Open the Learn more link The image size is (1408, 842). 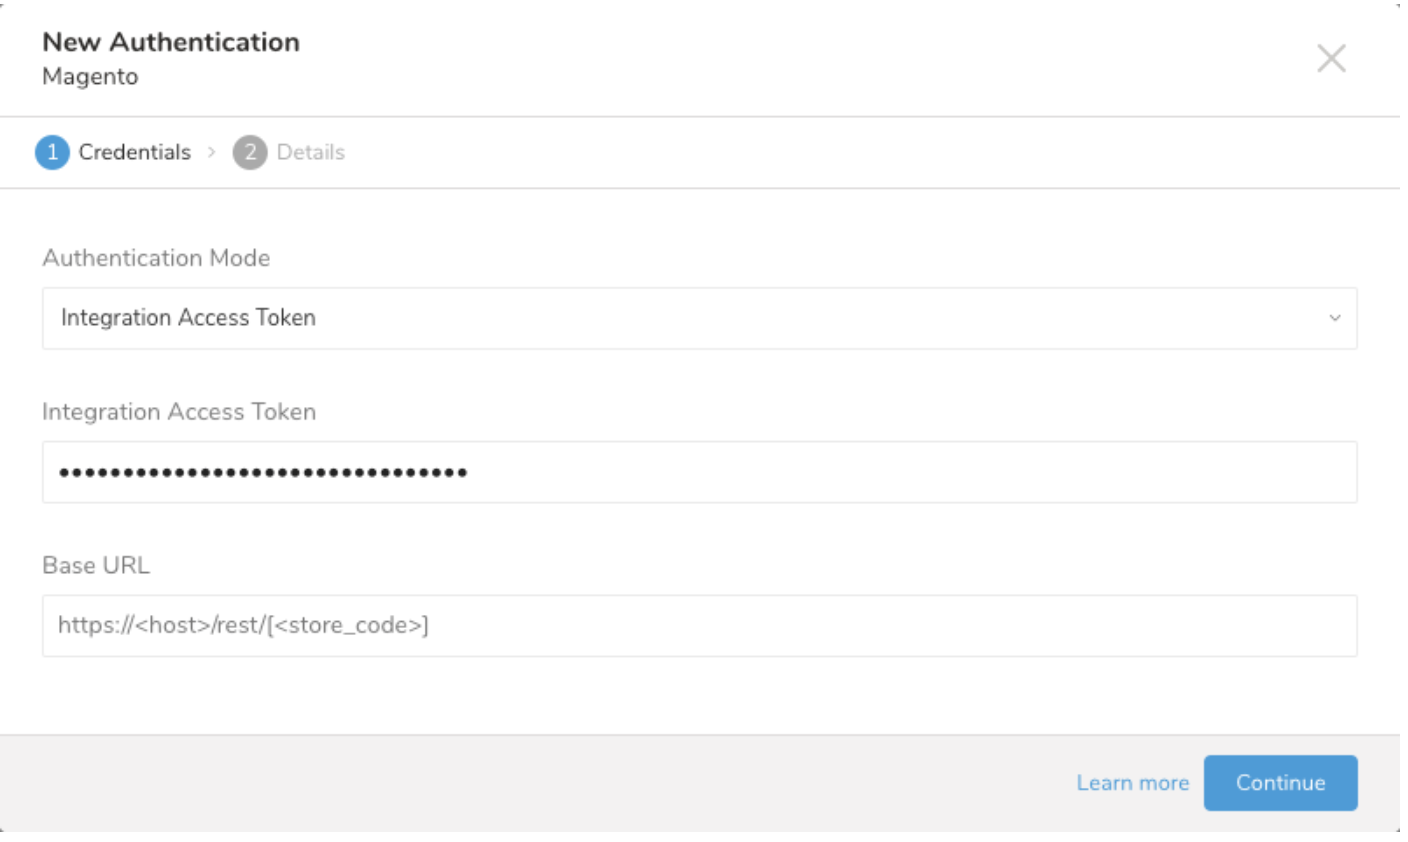pyautogui.click(x=1132, y=783)
